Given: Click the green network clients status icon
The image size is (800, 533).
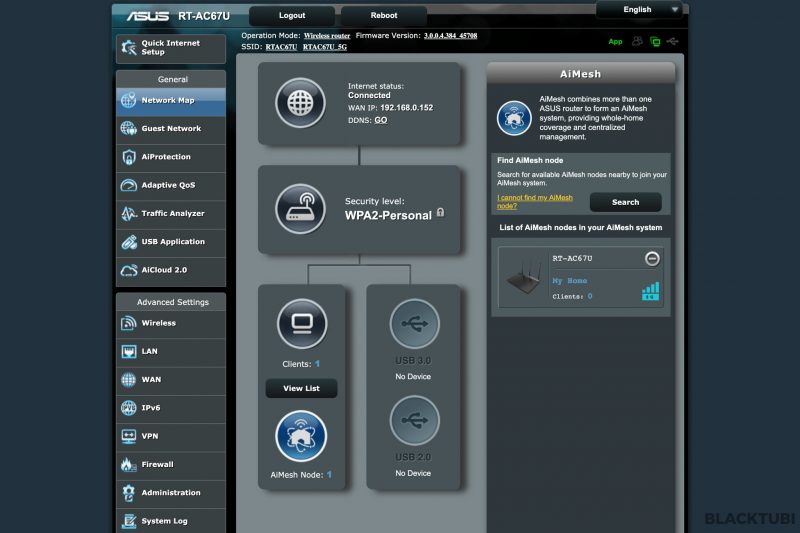Looking at the screenshot, I should pyautogui.click(x=655, y=42).
